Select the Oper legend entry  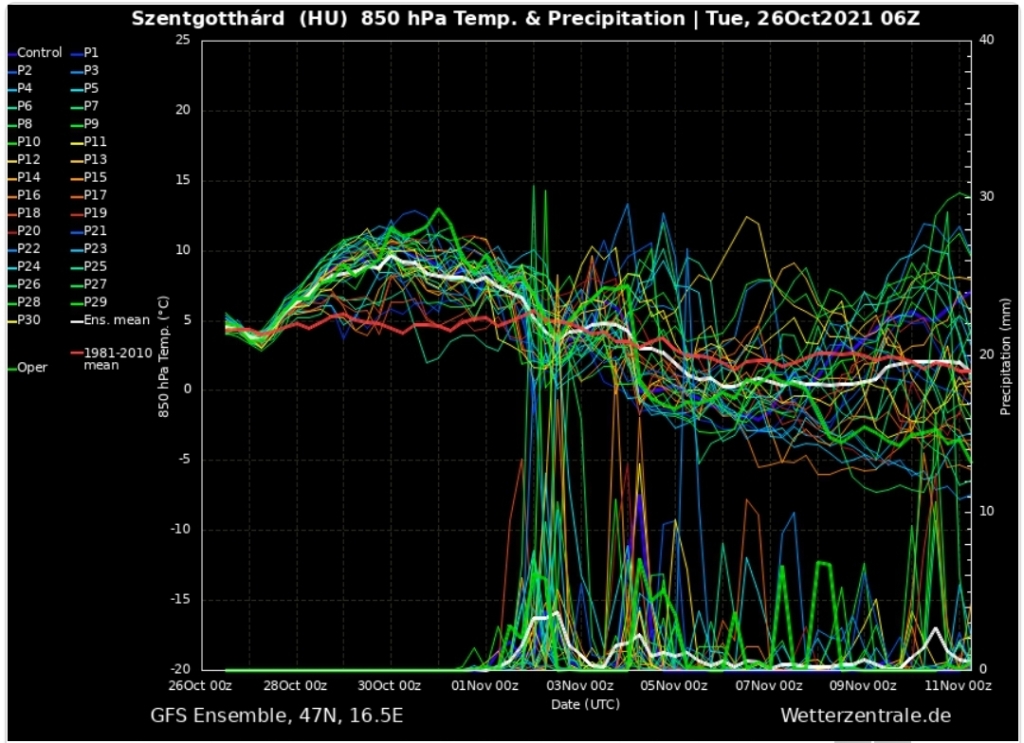click(32, 367)
